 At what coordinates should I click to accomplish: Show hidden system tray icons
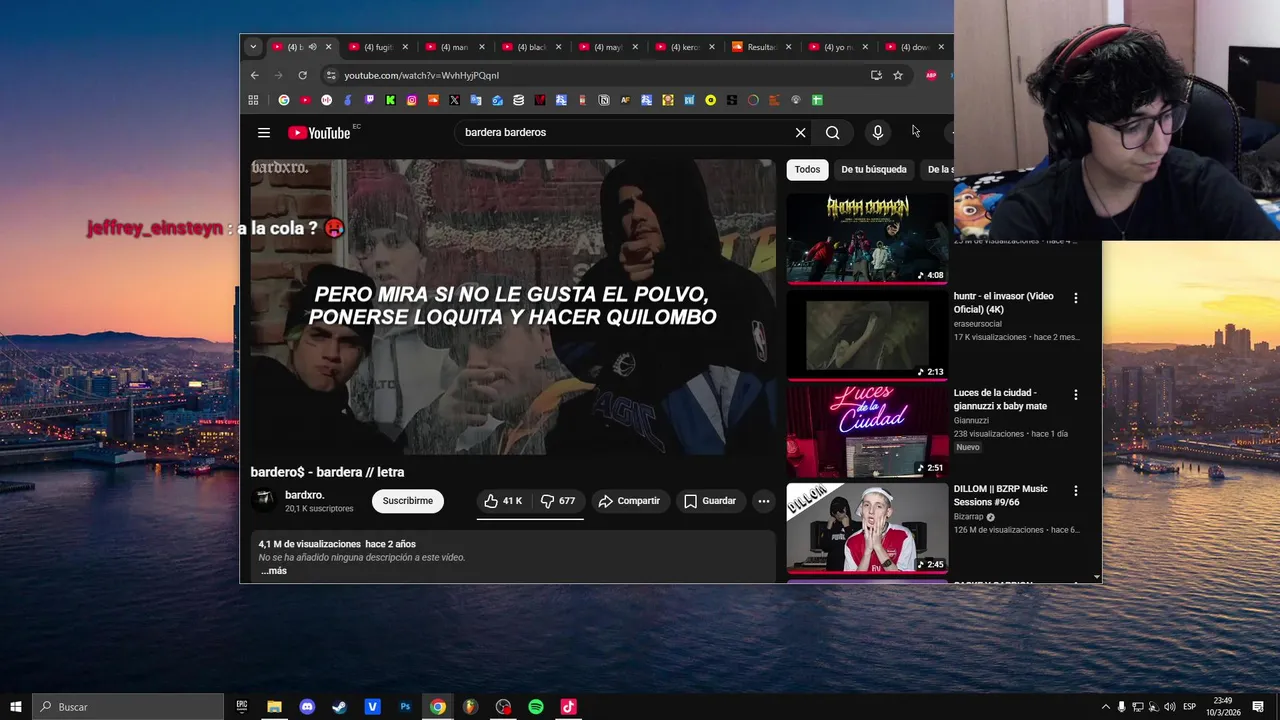pyautogui.click(x=1105, y=707)
